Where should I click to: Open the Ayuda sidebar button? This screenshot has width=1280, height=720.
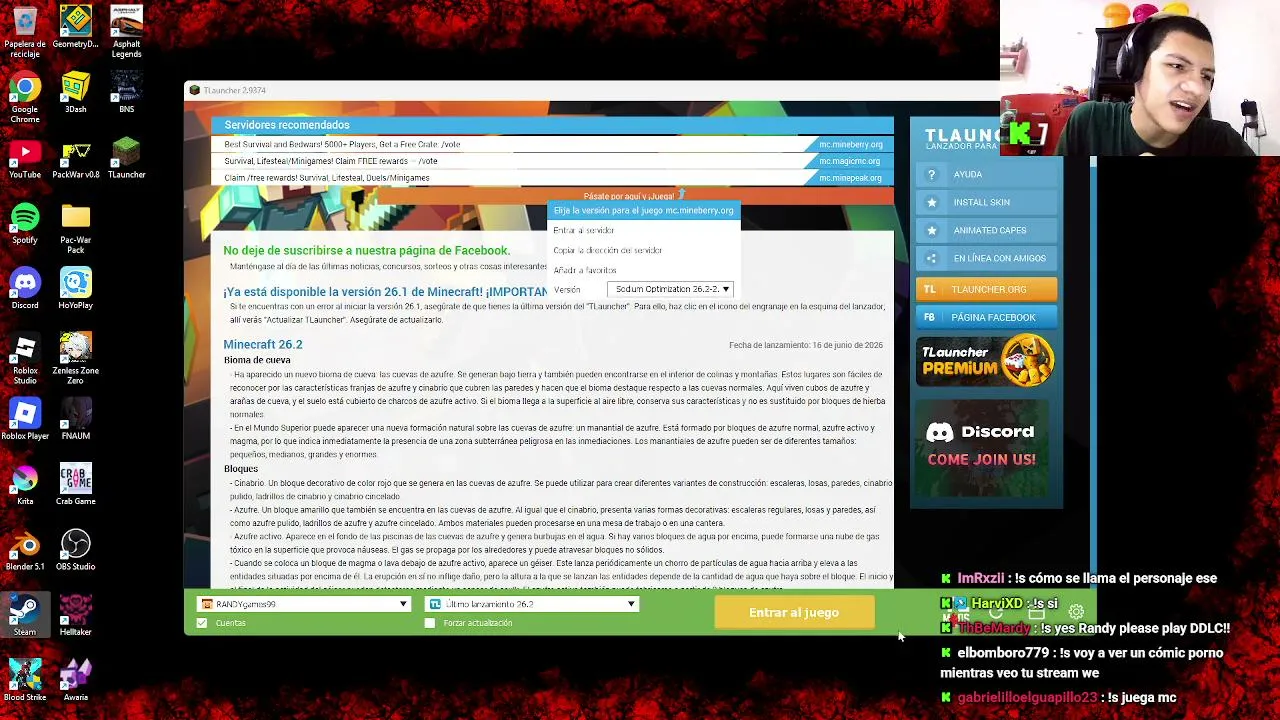point(986,174)
